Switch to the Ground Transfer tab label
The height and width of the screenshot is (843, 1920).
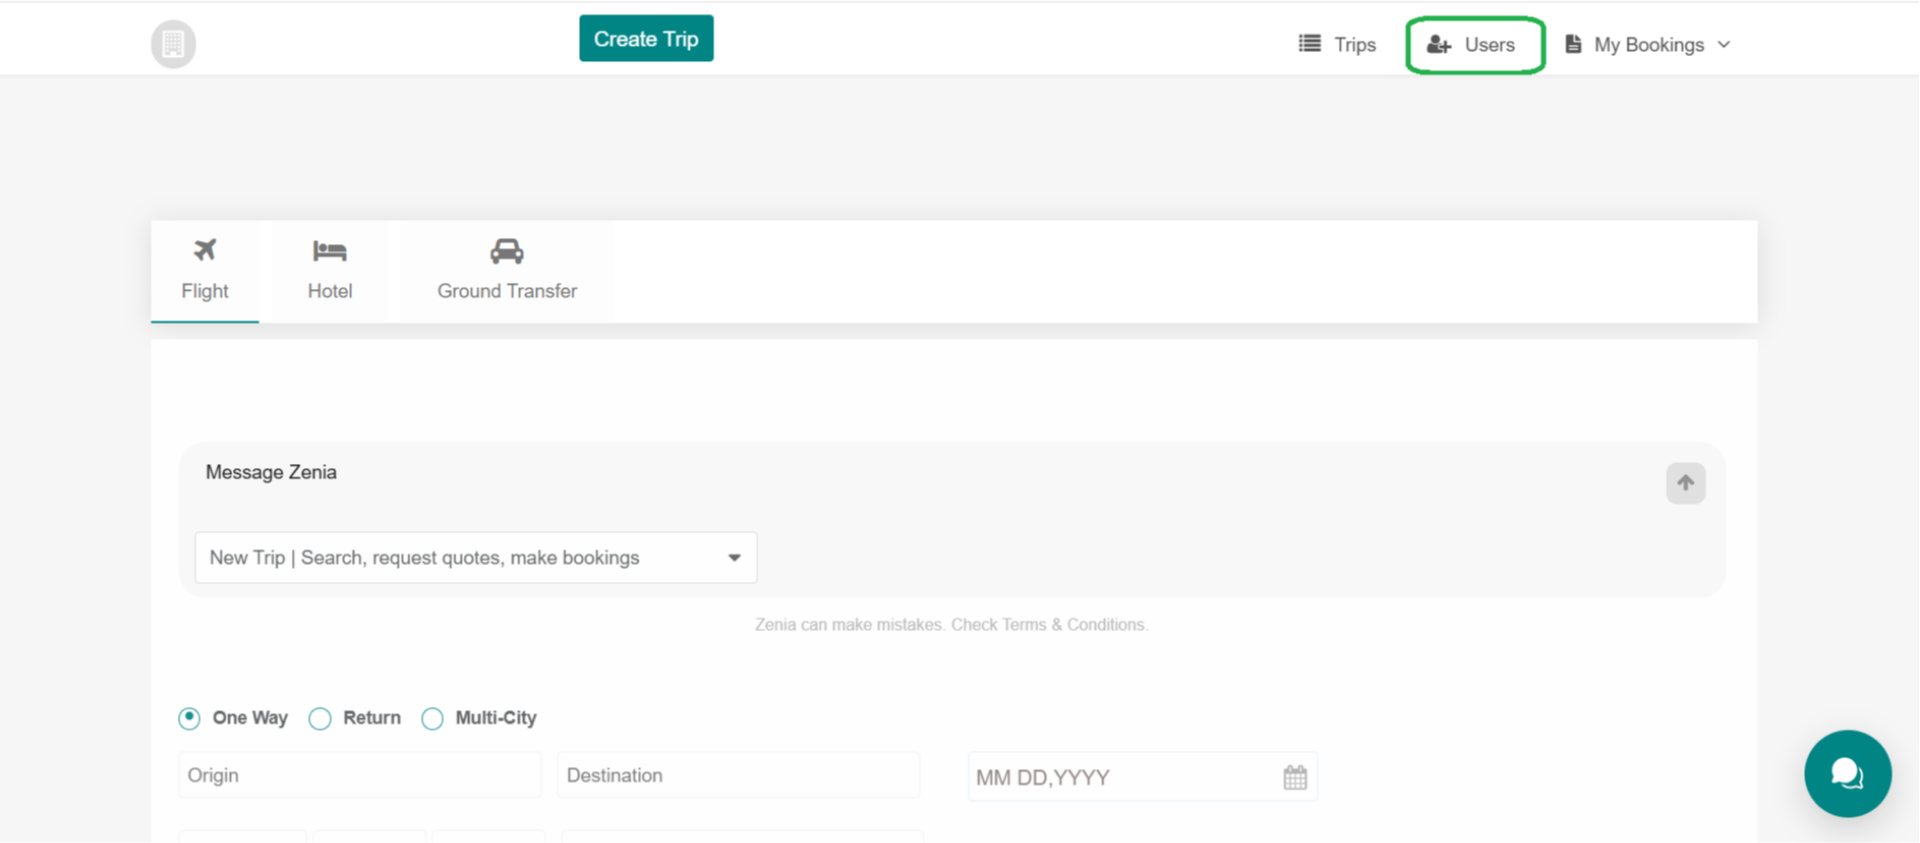tap(506, 291)
